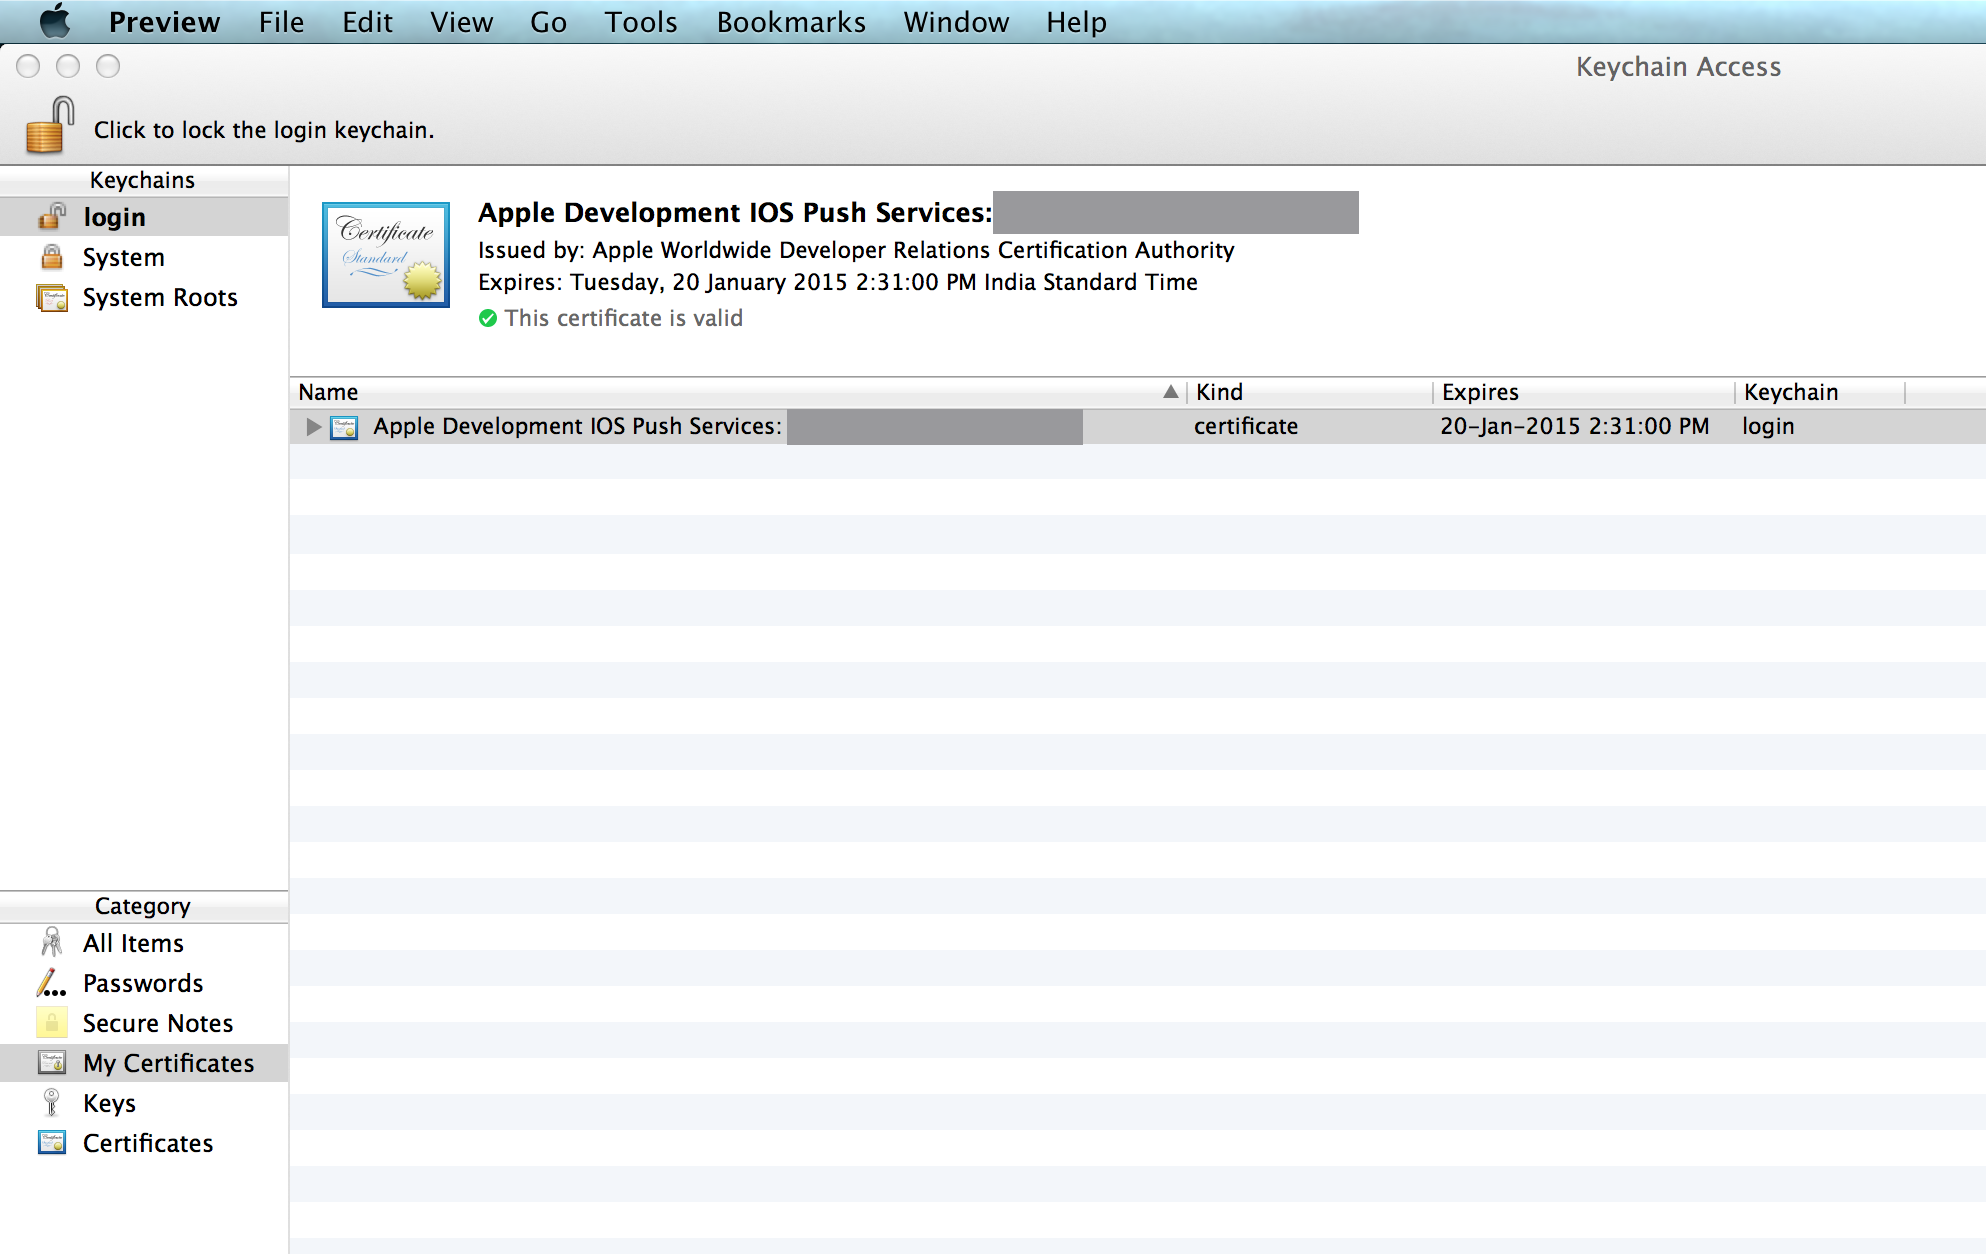1986x1254 pixels.
Task: Sort by the Expires column header
Action: [x=1584, y=392]
